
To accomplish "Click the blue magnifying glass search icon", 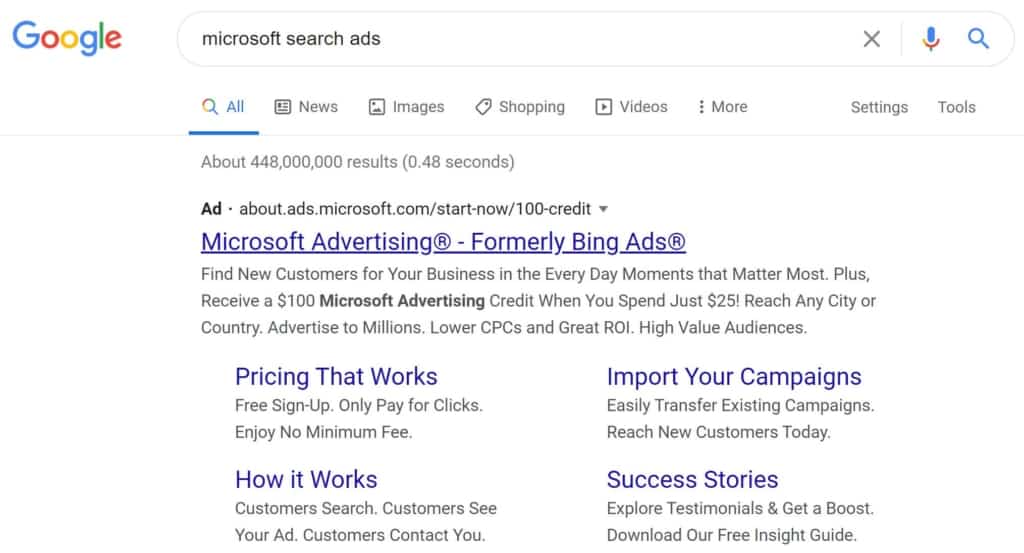I will coord(978,39).
